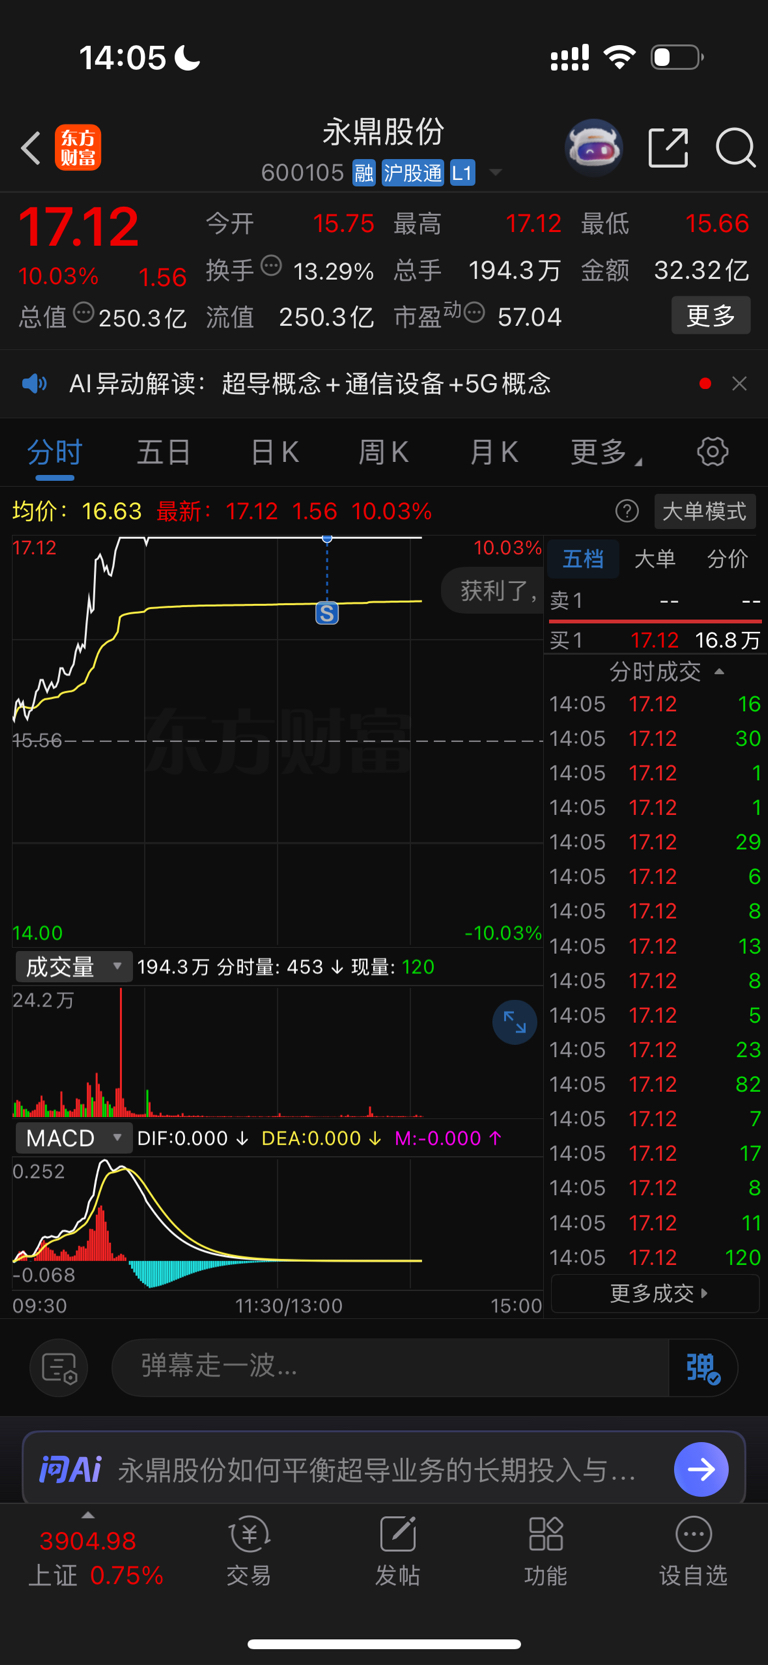Open MACD indicator dropdown

pos(72,1138)
